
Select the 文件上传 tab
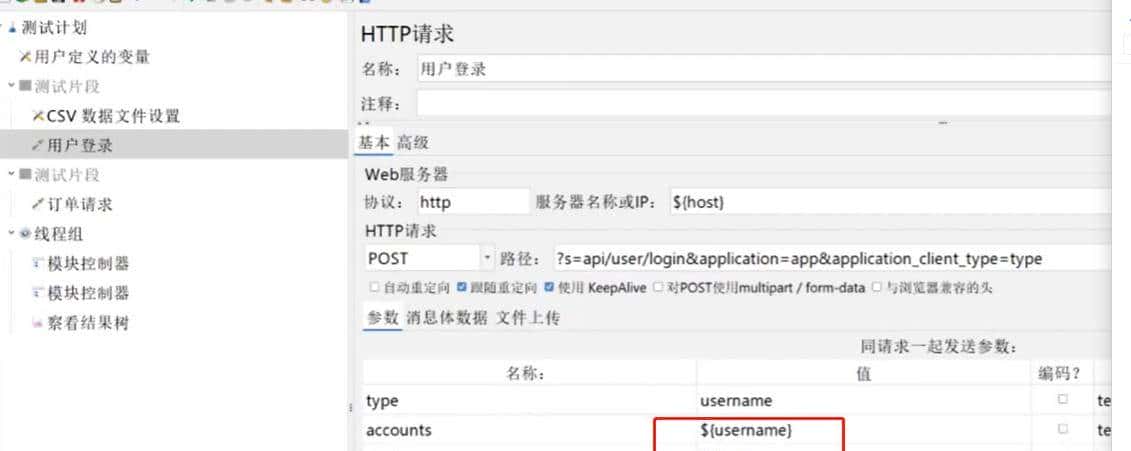[528, 318]
